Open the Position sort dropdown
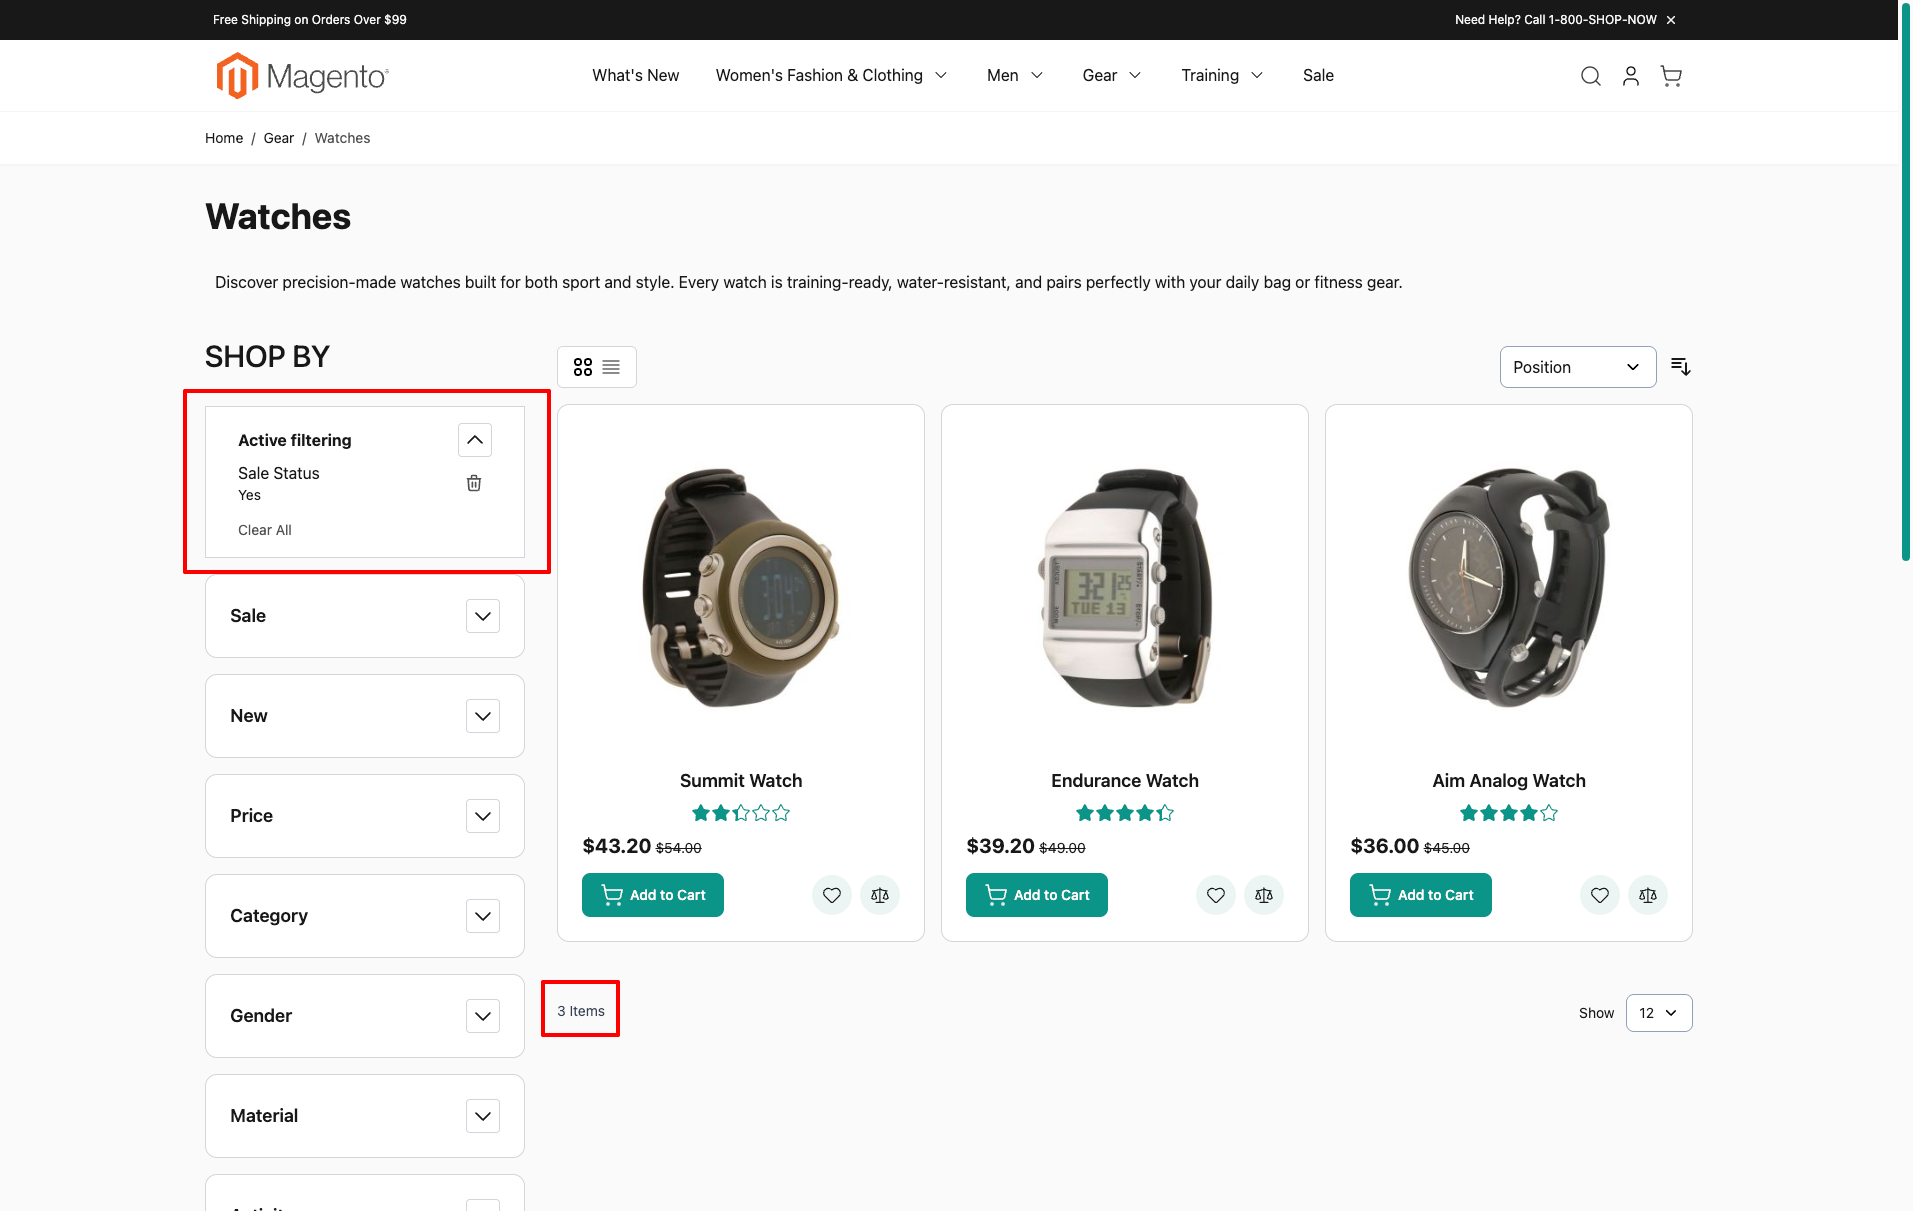This screenshot has height=1211, width=1913. pos(1577,366)
